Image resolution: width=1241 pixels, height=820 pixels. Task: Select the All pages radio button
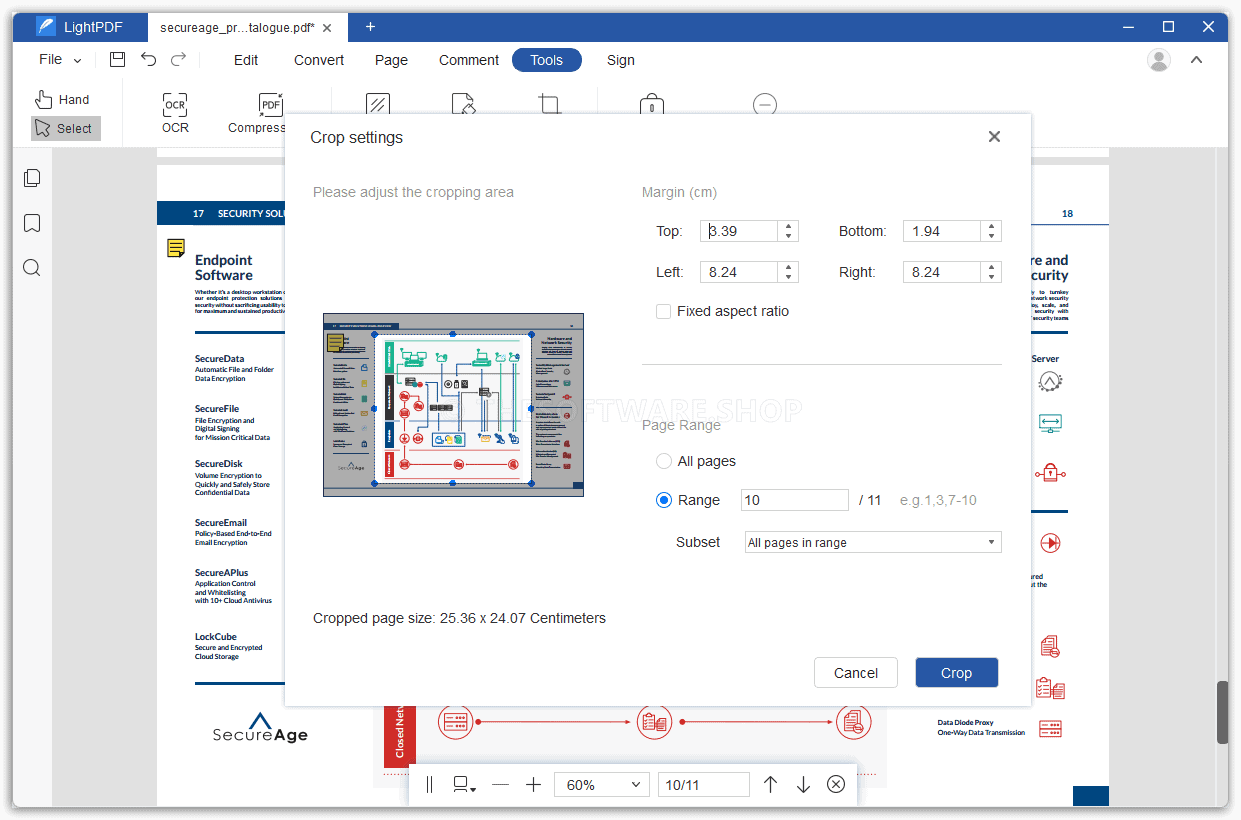point(664,461)
